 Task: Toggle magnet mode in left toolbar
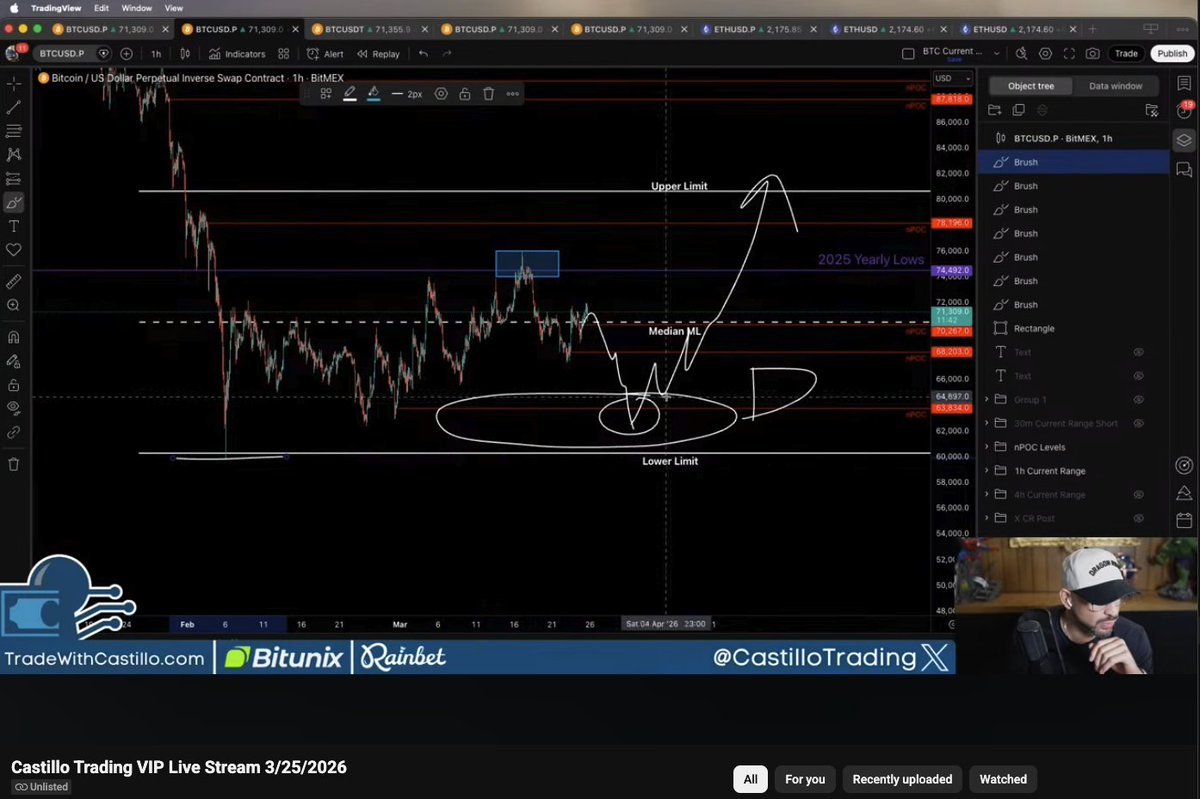tap(13, 337)
